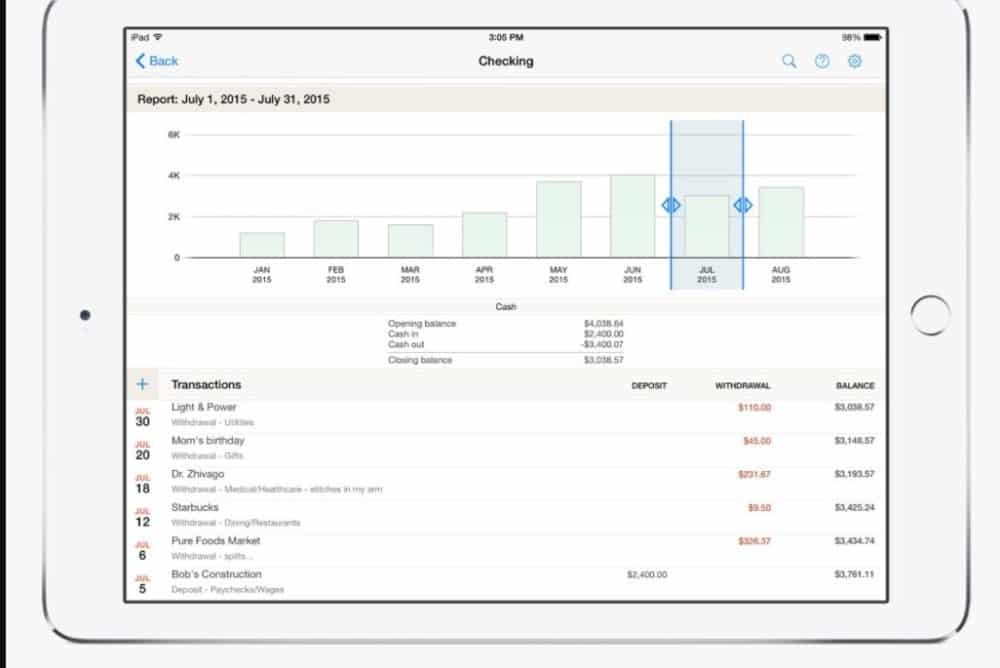Open the Starbucks transaction row

[500, 514]
